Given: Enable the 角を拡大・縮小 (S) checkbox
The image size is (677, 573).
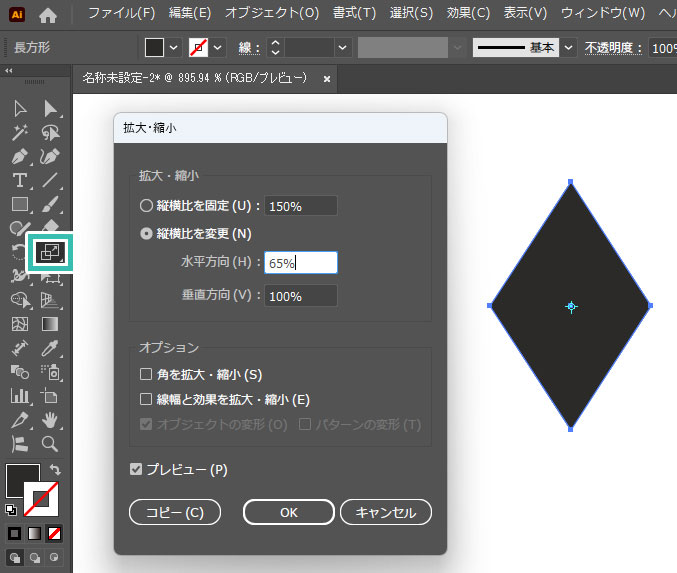Looking at the screenshot, I should point(147,374).
